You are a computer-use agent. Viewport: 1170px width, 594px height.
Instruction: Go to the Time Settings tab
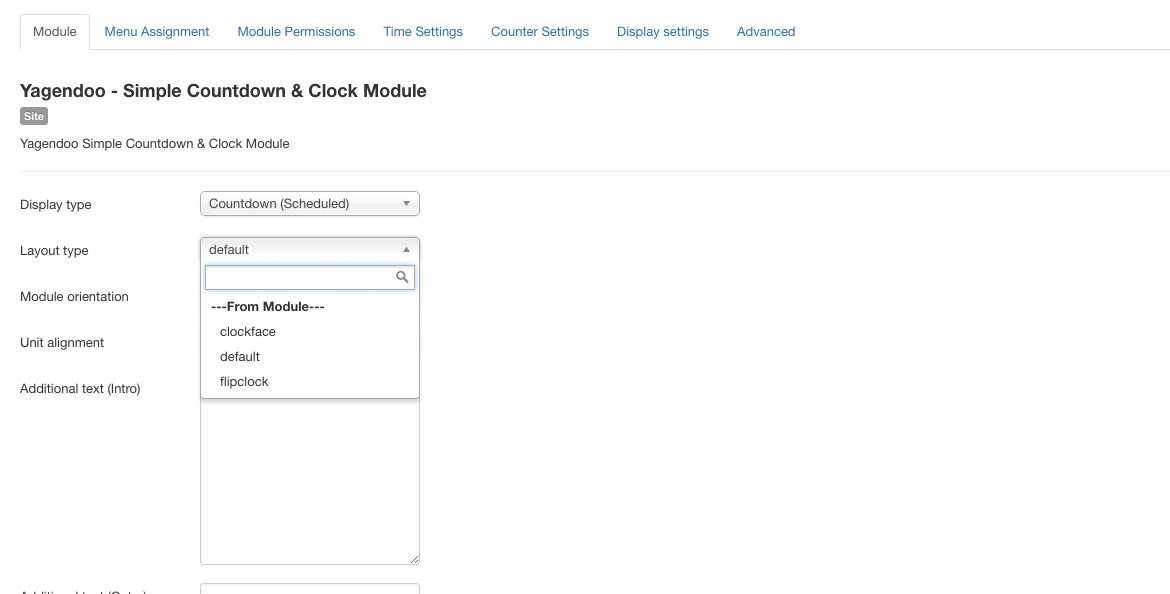click(x=423, y=32)
